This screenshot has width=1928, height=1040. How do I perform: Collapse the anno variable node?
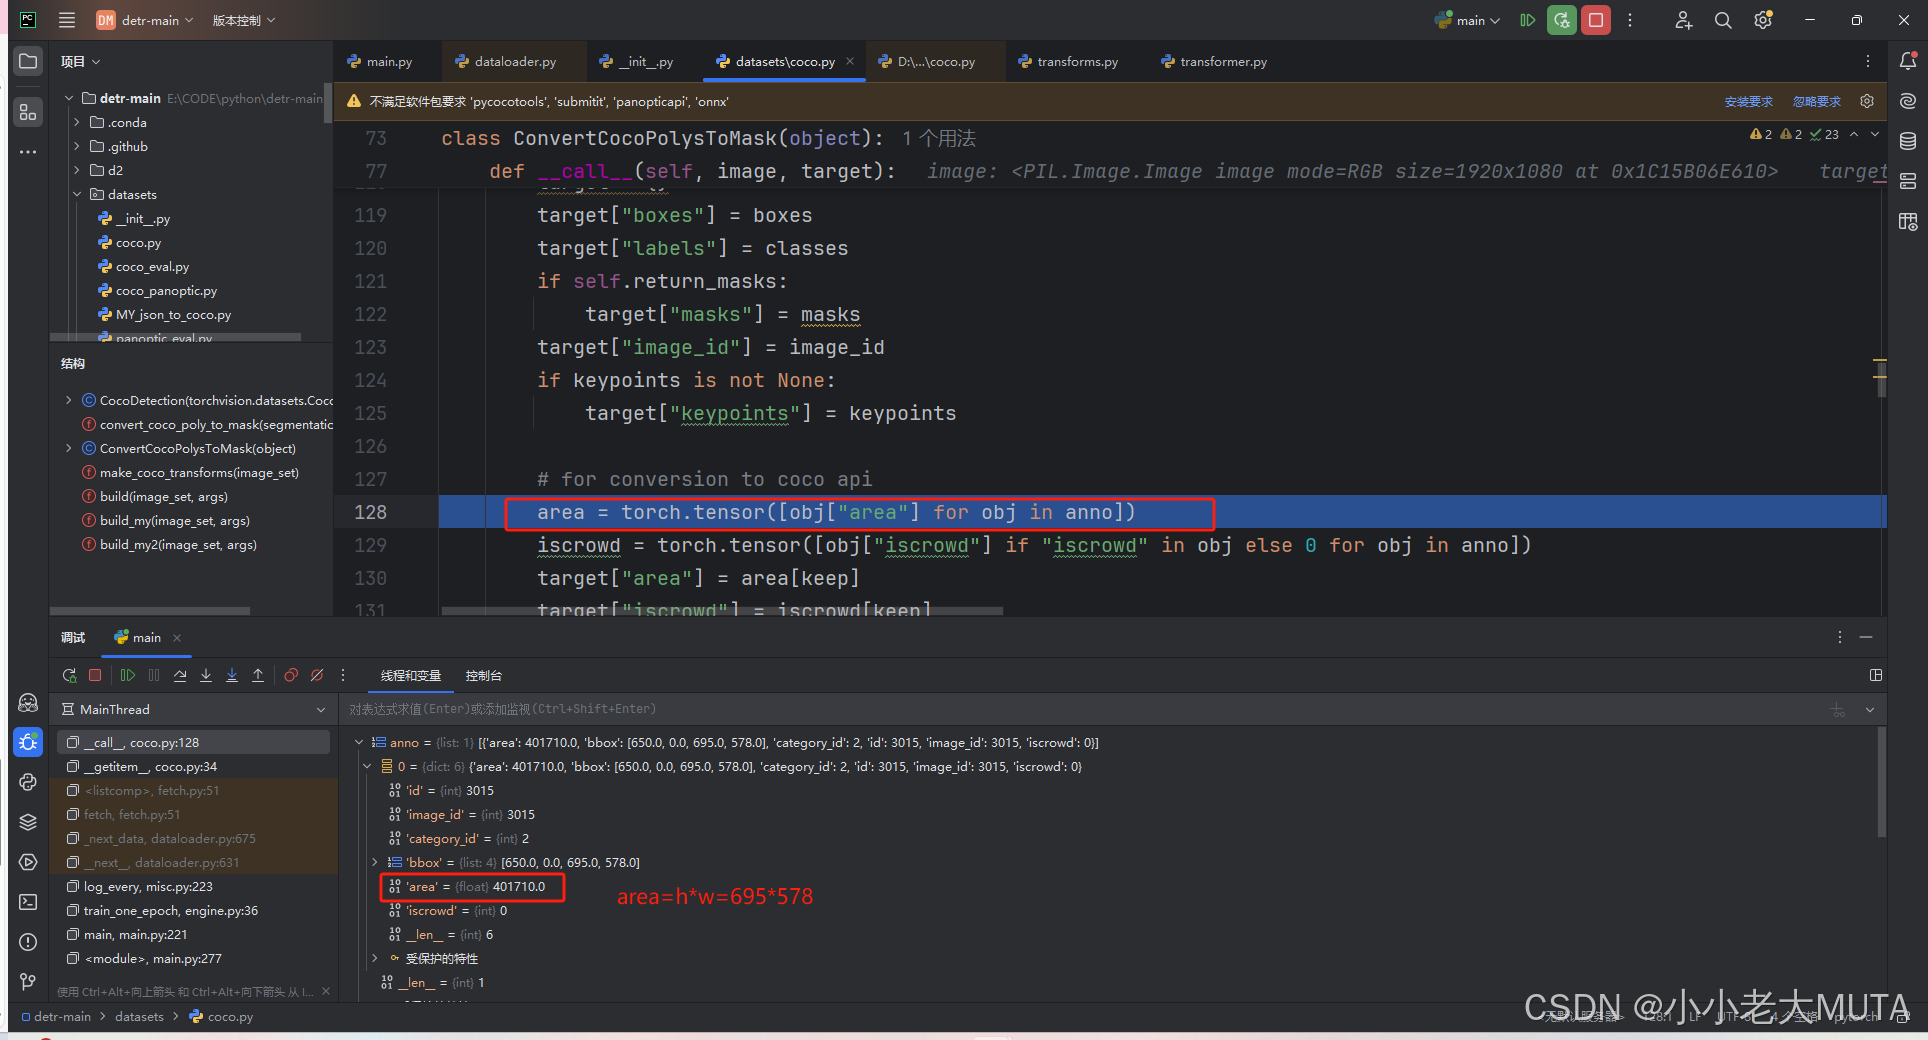pyautogui.click(x=359, y=742)
